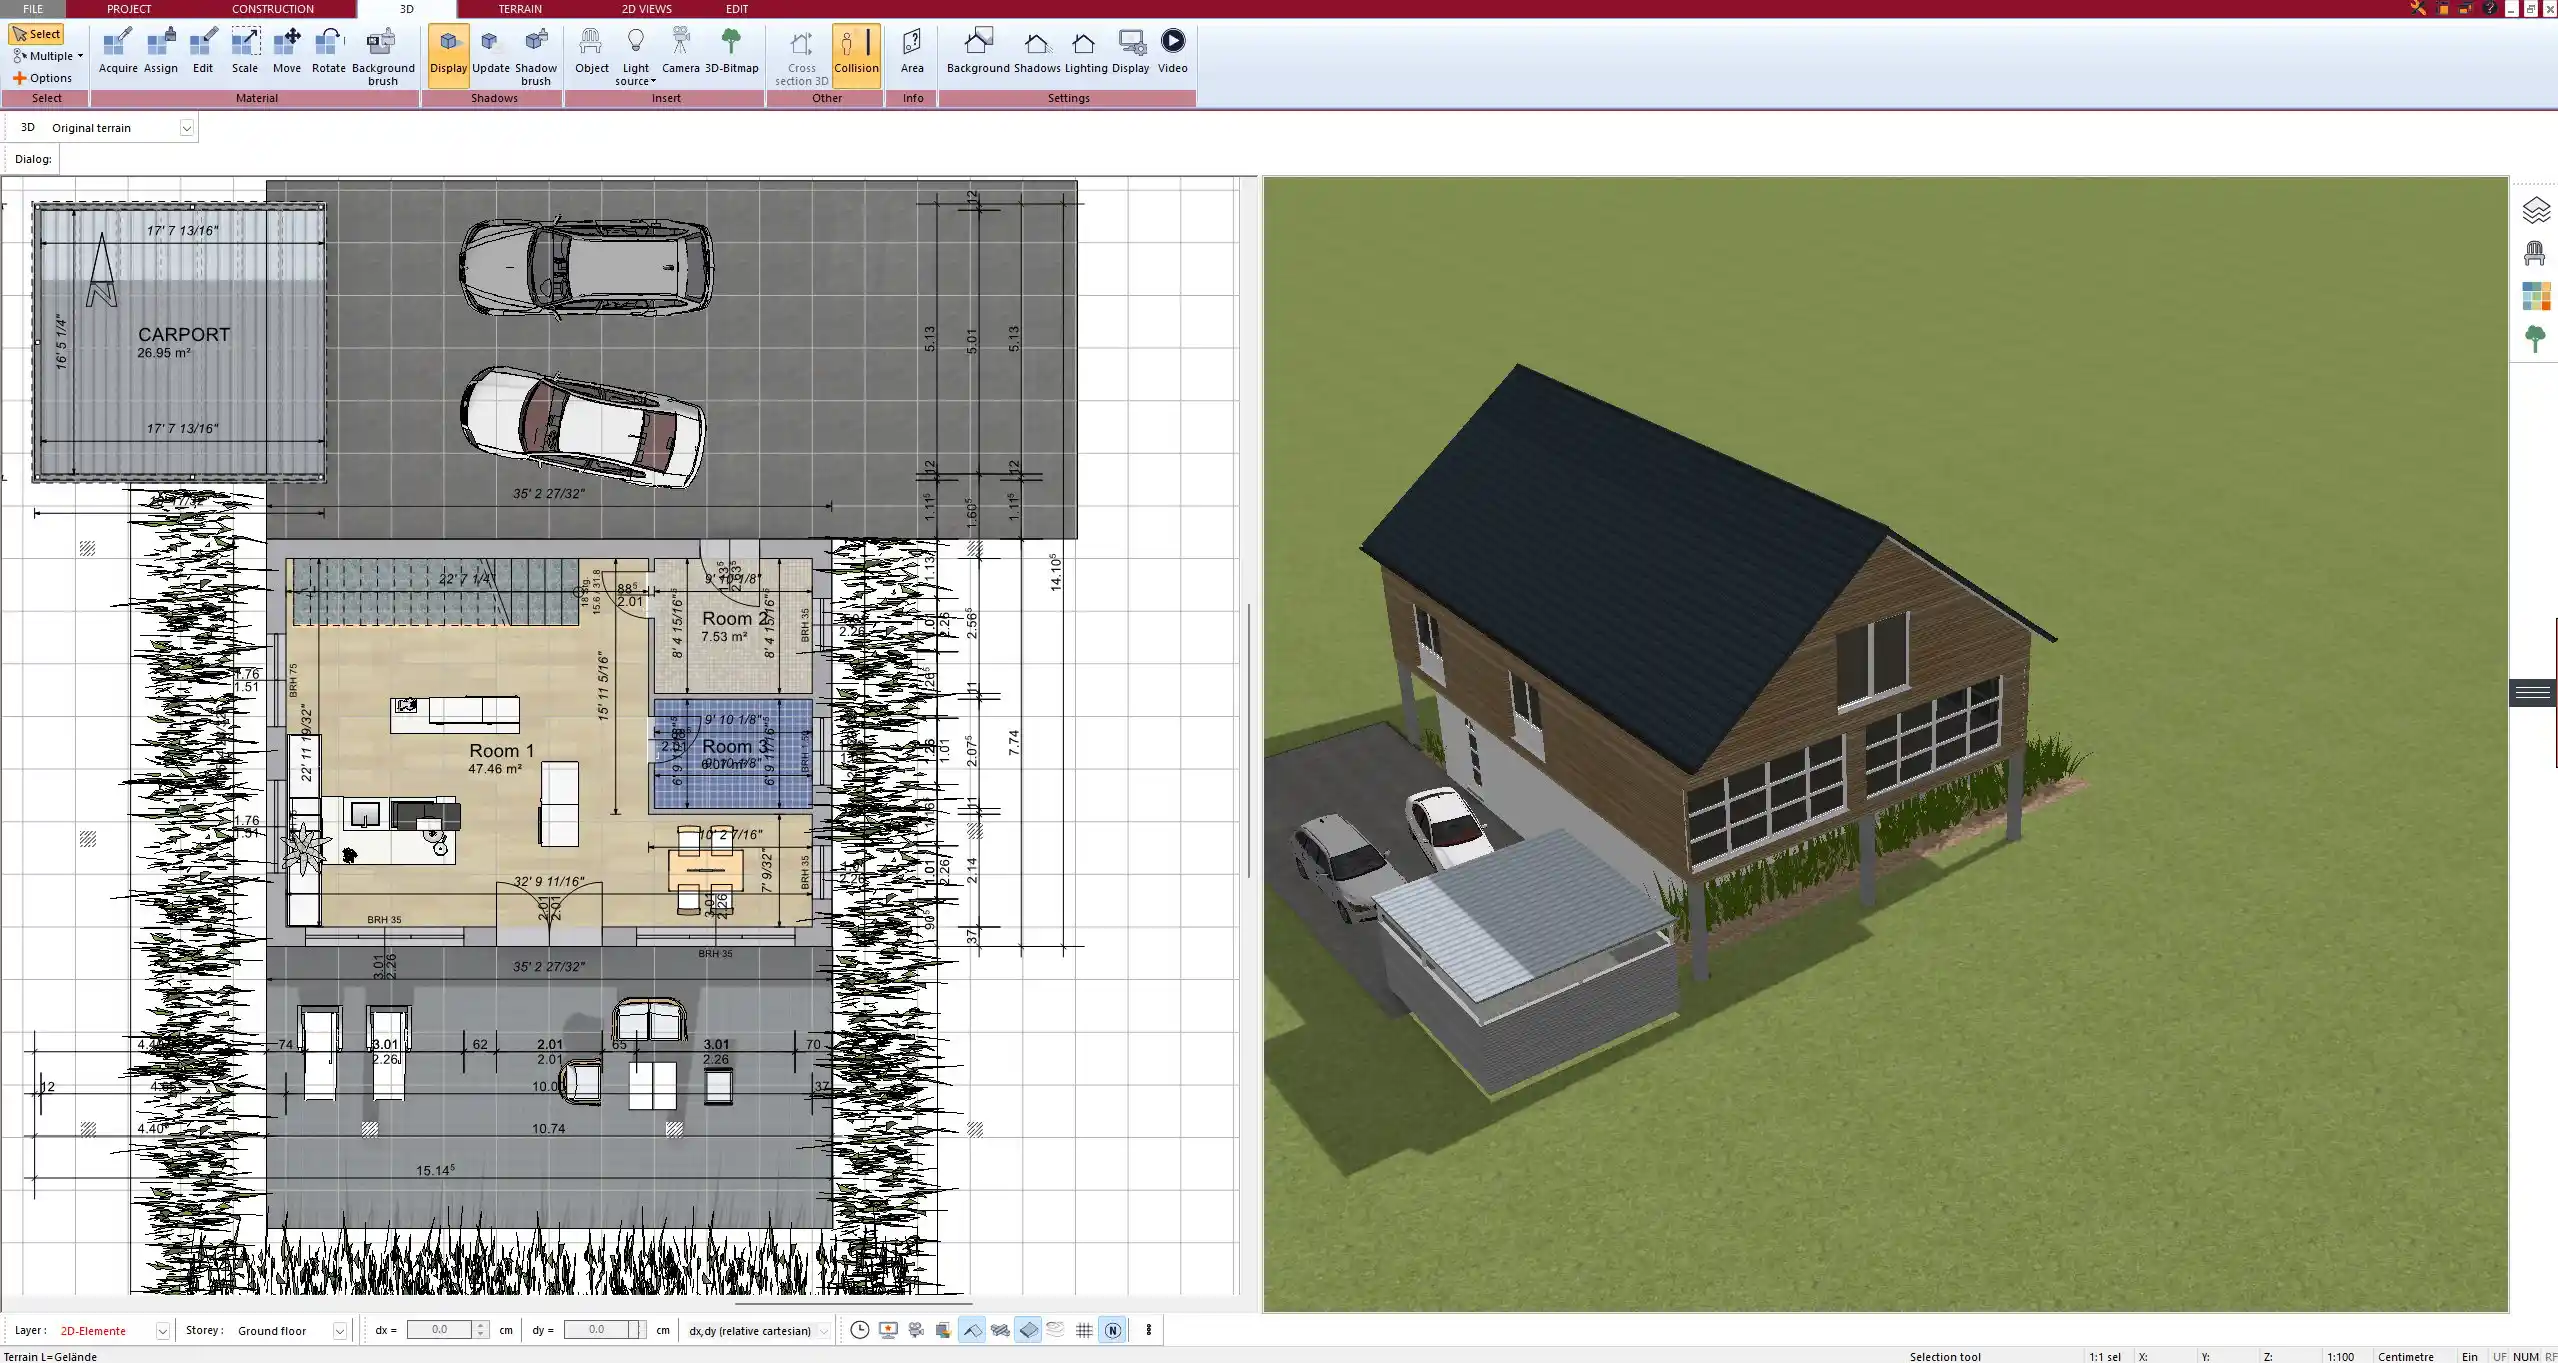Expand the Layer selection dropdown
The image size is (2558, 1363).
pos(162,1330)
